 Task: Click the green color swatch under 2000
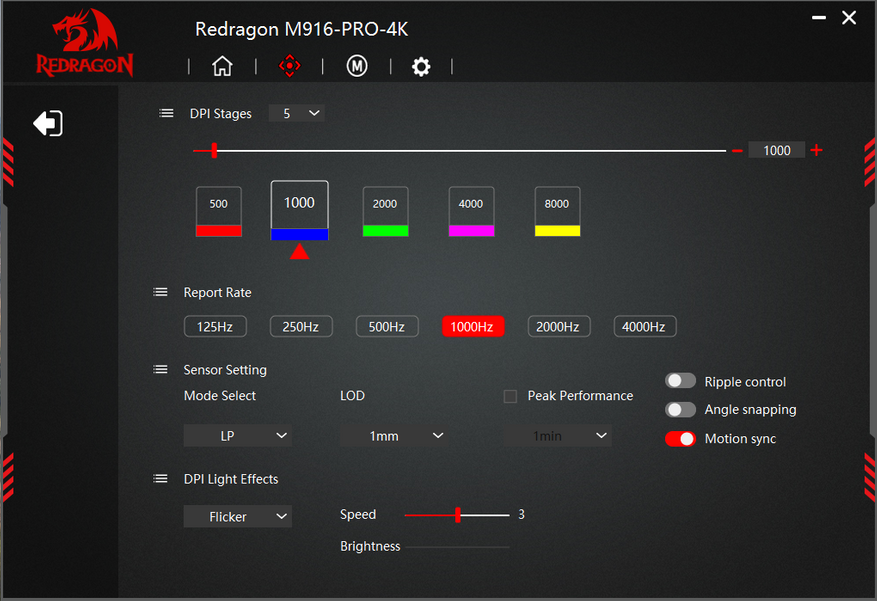coord(385,231)
